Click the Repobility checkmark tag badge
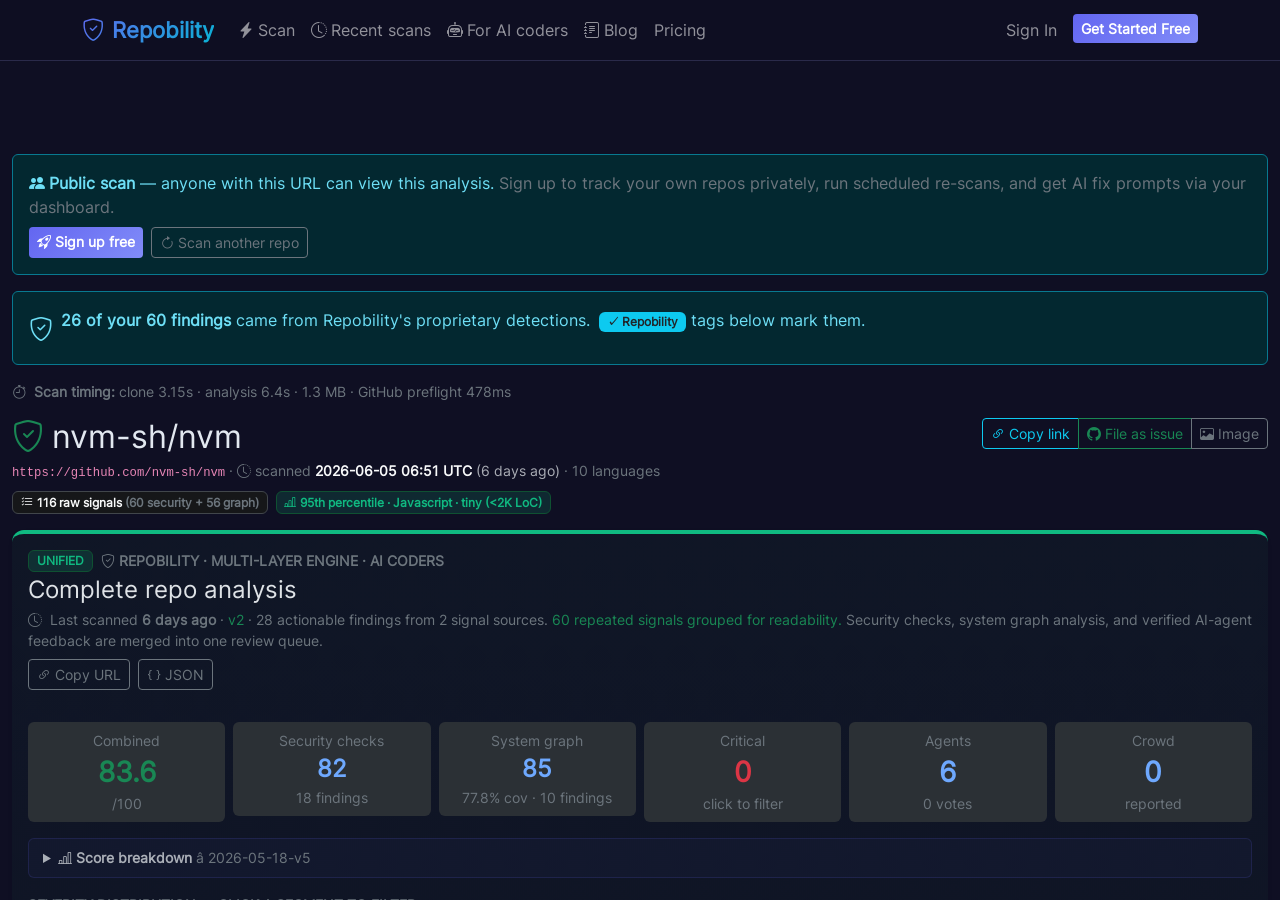The height and width of the screenshot is (900, 1280). [x=642, y=321]
